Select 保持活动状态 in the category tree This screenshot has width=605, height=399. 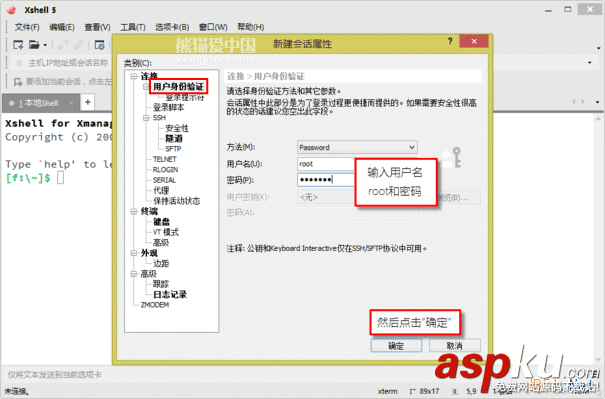pyautogui.click(x=176, y=201)
